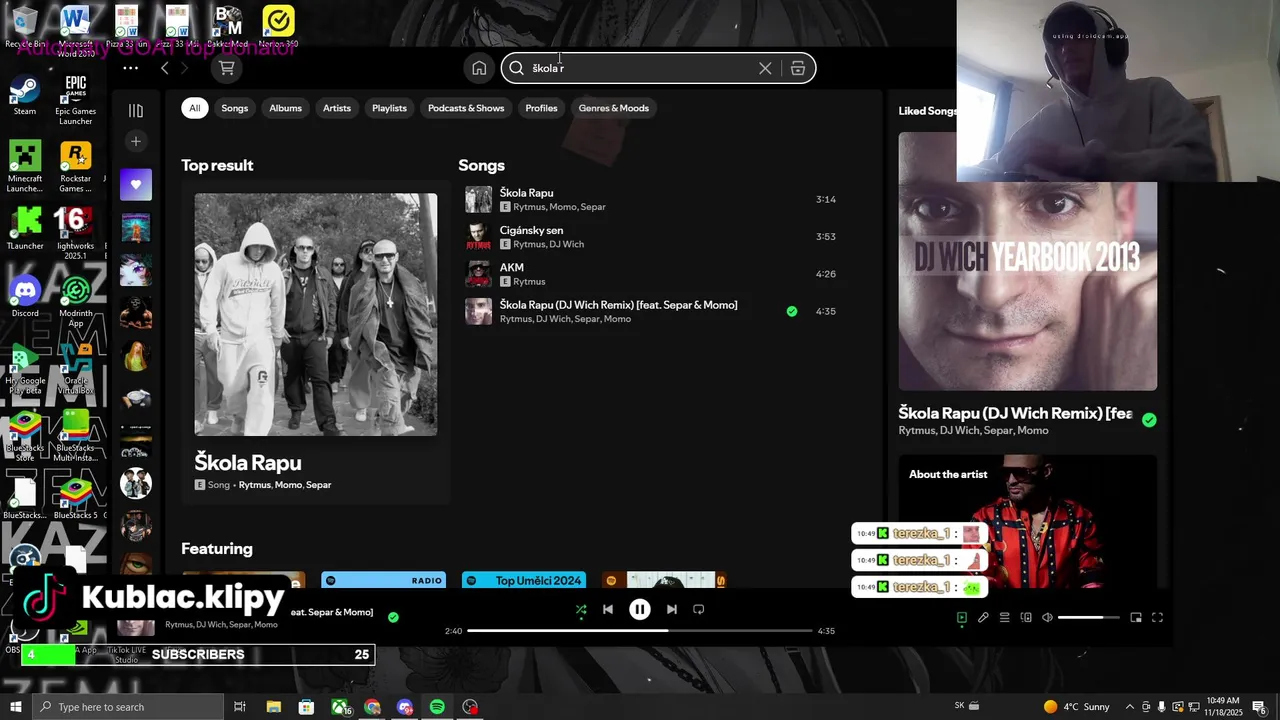The height and width of the screenshot is (720, 1280).
Task: Toggle the green saved checkmark on the DJ Wich Remix row
Action: (792, 311)
